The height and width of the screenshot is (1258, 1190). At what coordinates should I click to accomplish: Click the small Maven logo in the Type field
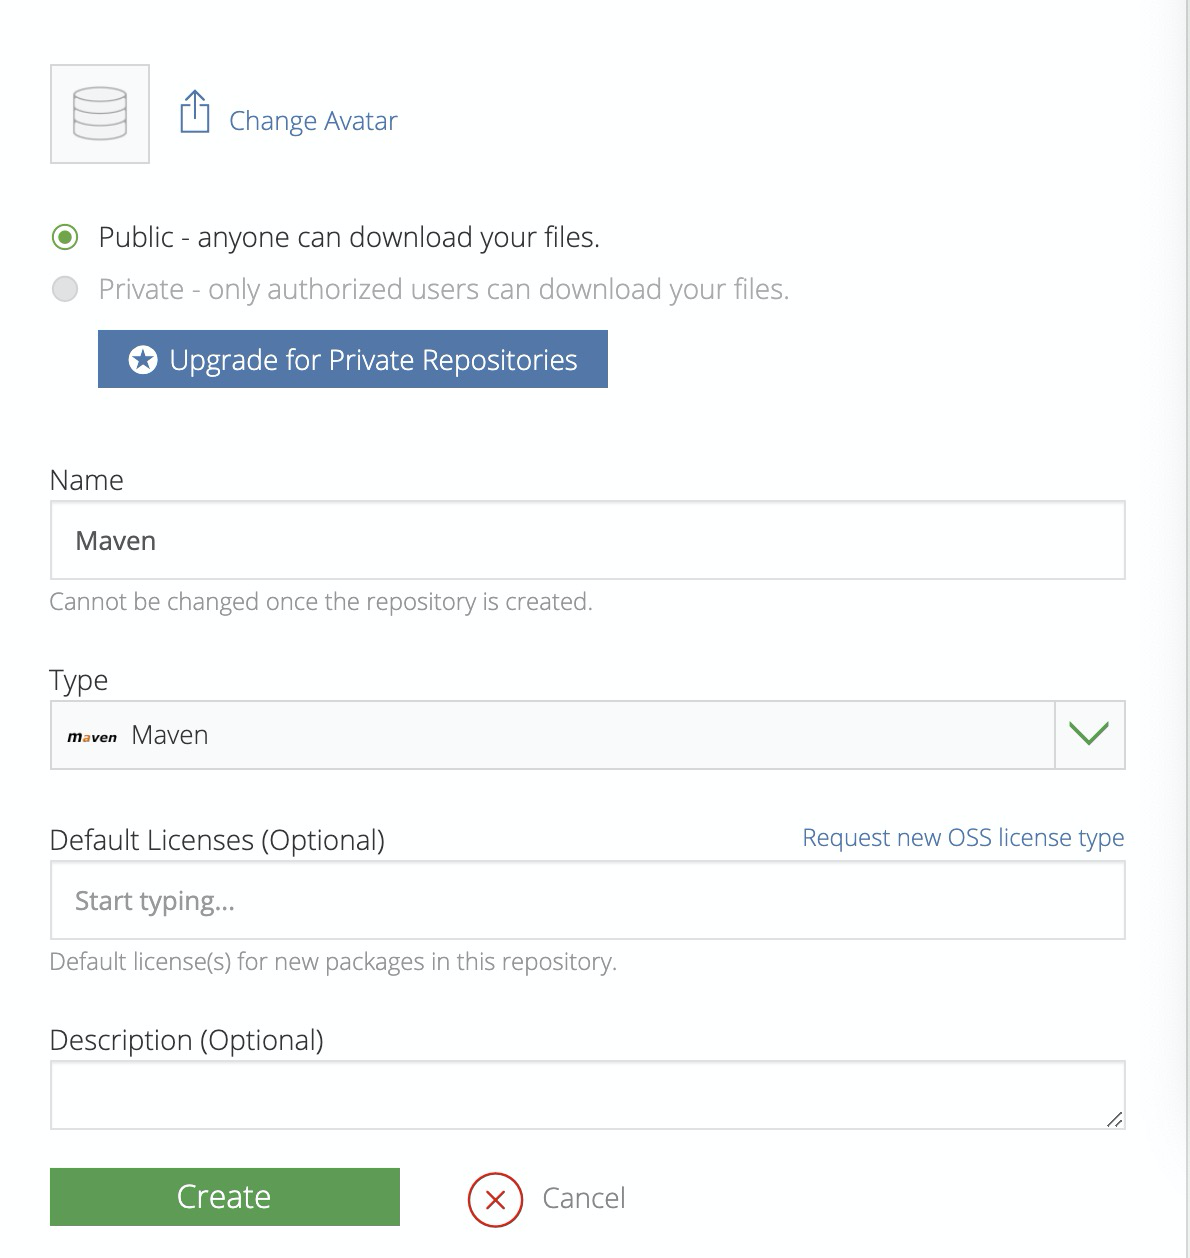pos(92,737)
